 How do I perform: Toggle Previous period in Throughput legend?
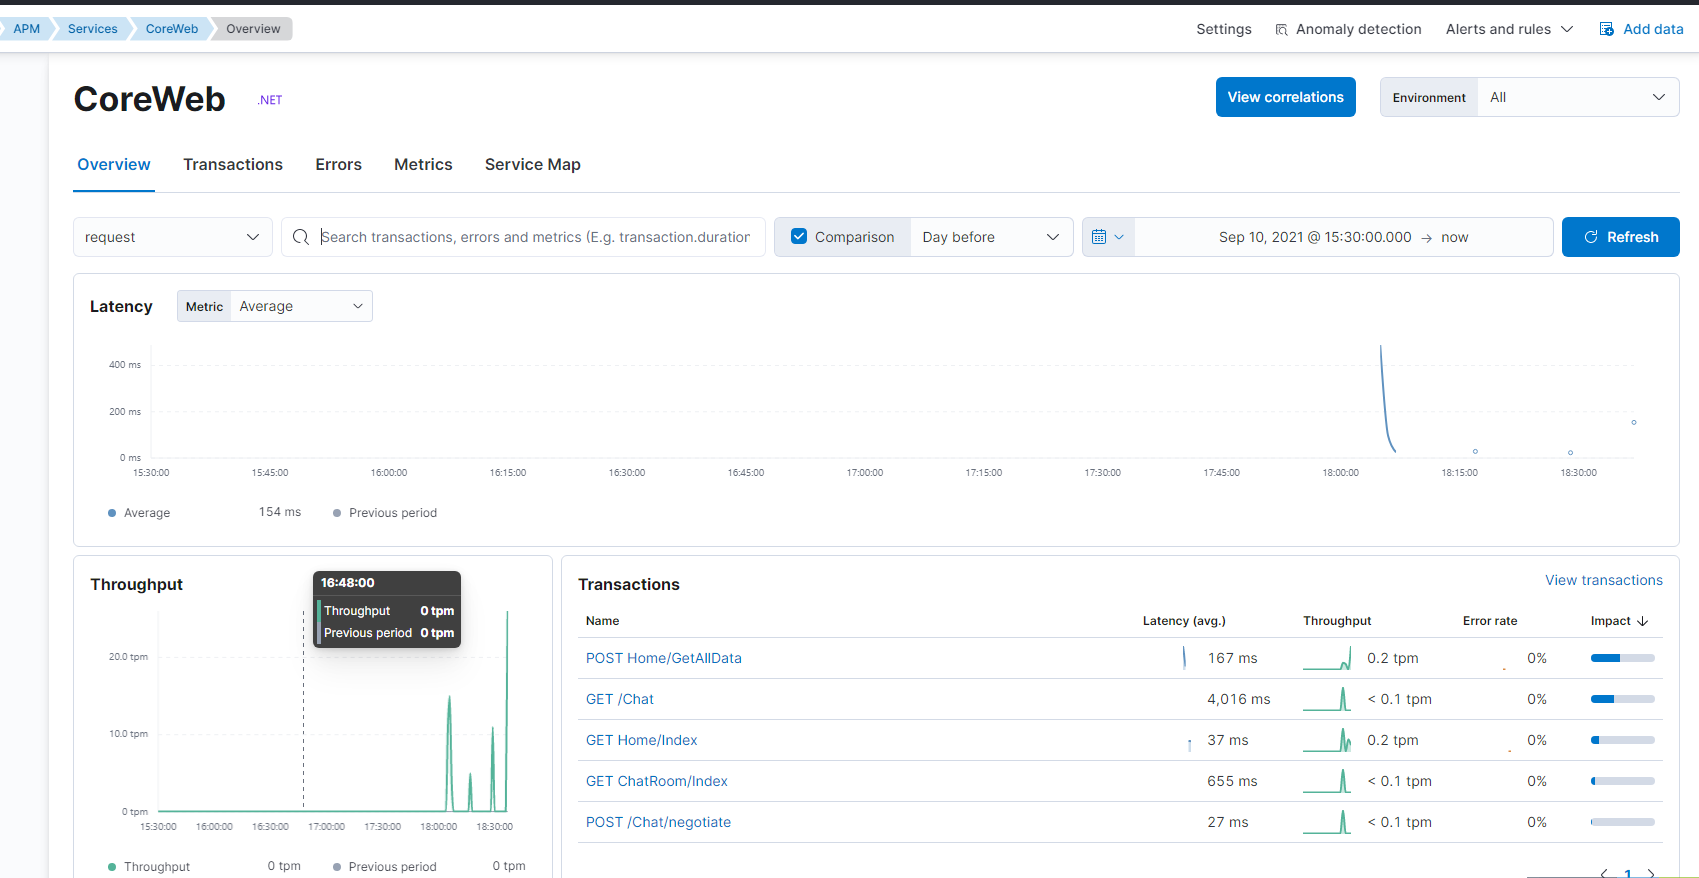(x=385, y=867)
